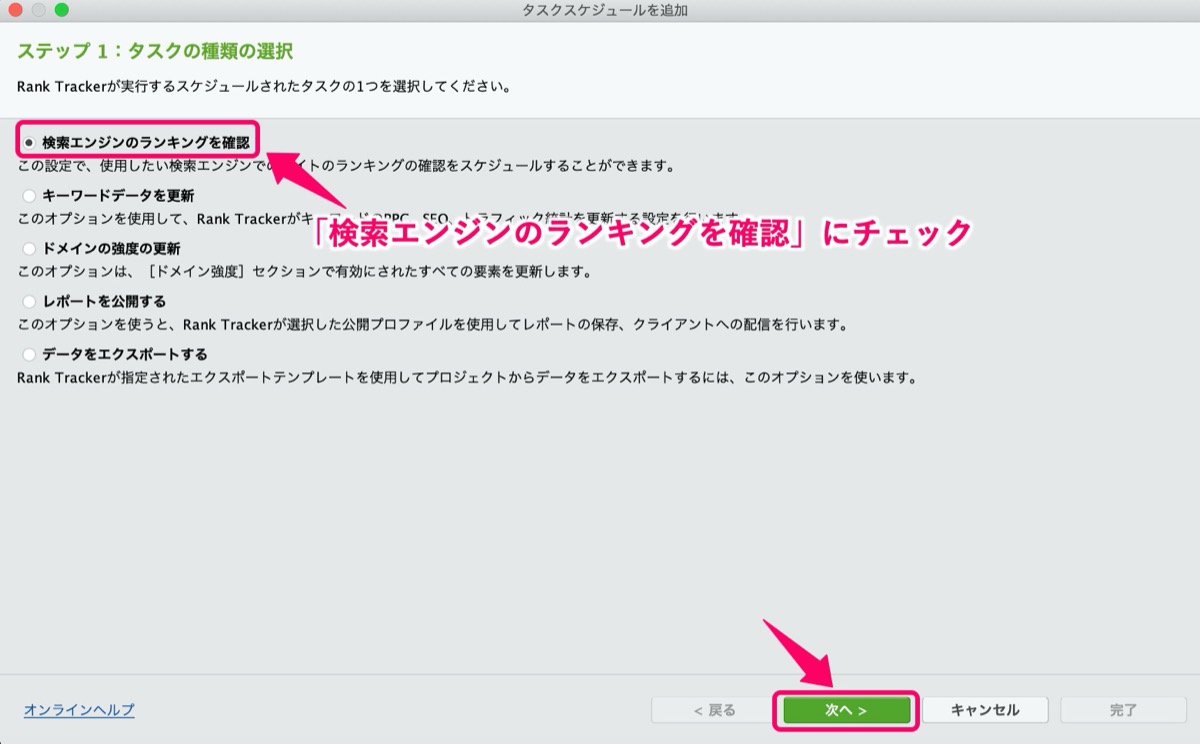Viewport: 1200px width, 744px height.
Task: Click the disabled < 戻る button
Action: (x=714, y=710)
